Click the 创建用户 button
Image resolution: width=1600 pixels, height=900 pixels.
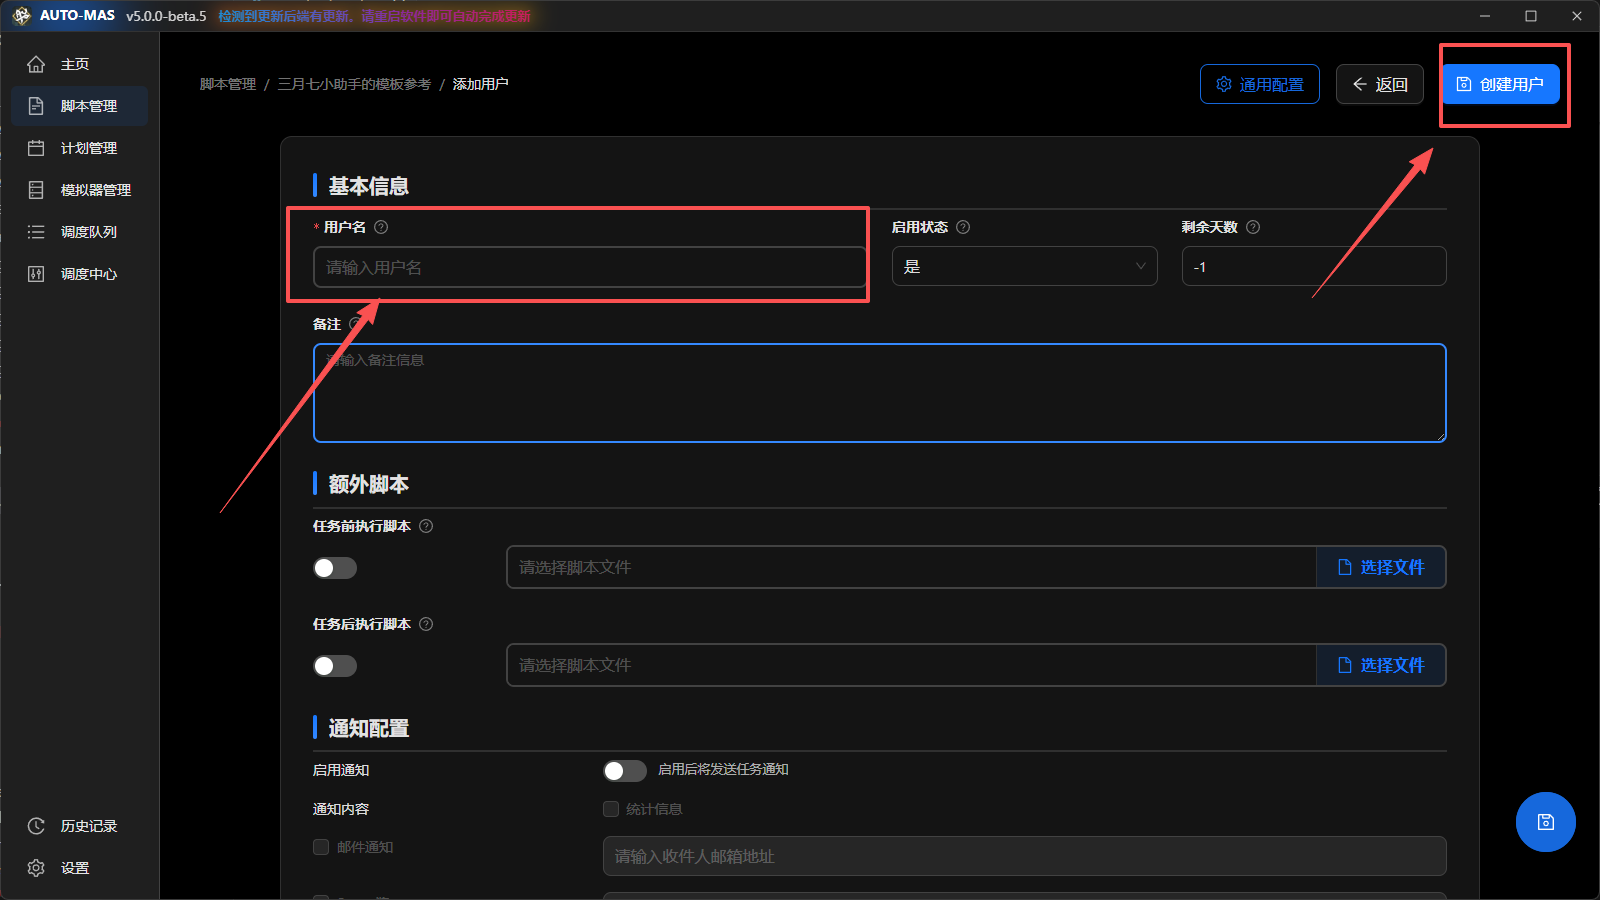click(1500, 84)
